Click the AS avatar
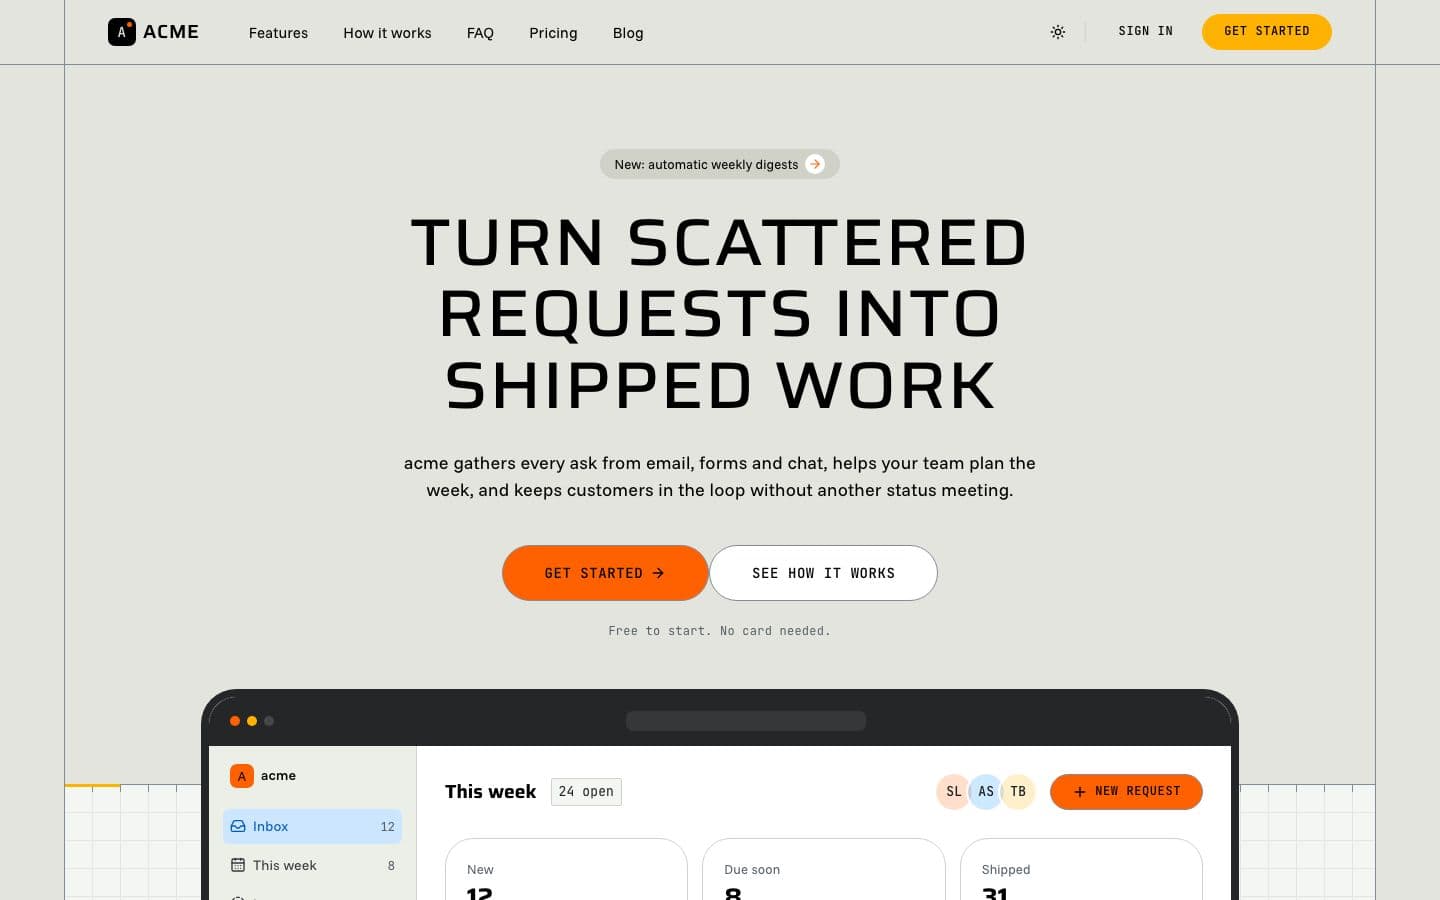The width and height of the screenshot is (1440, 900). tap(986, 791)
